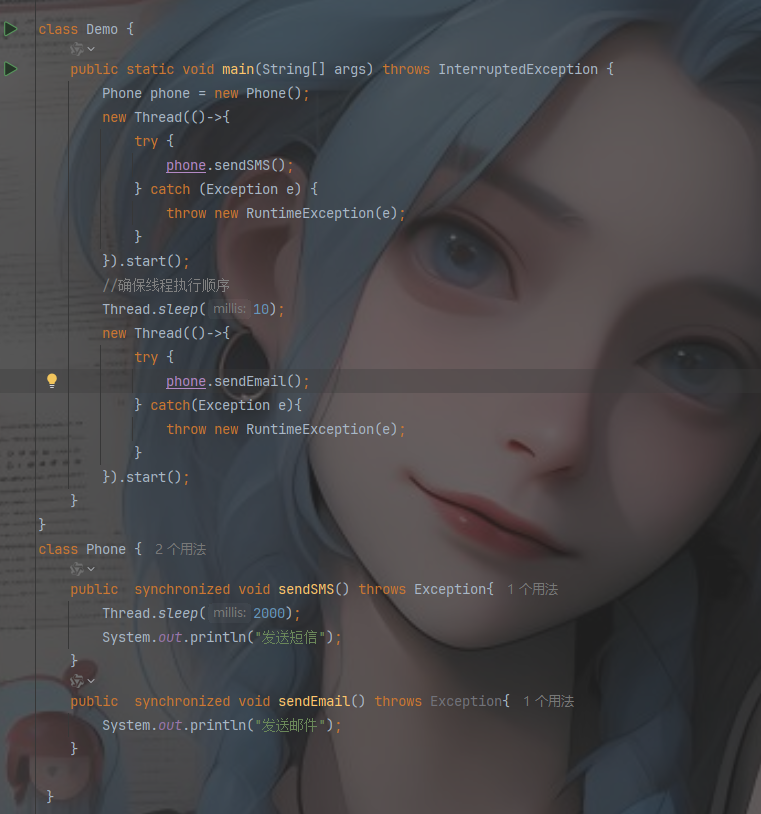Open the '2 个用法' usages hint for class Phone
The image size is (761, 814).
coord(180,549)
